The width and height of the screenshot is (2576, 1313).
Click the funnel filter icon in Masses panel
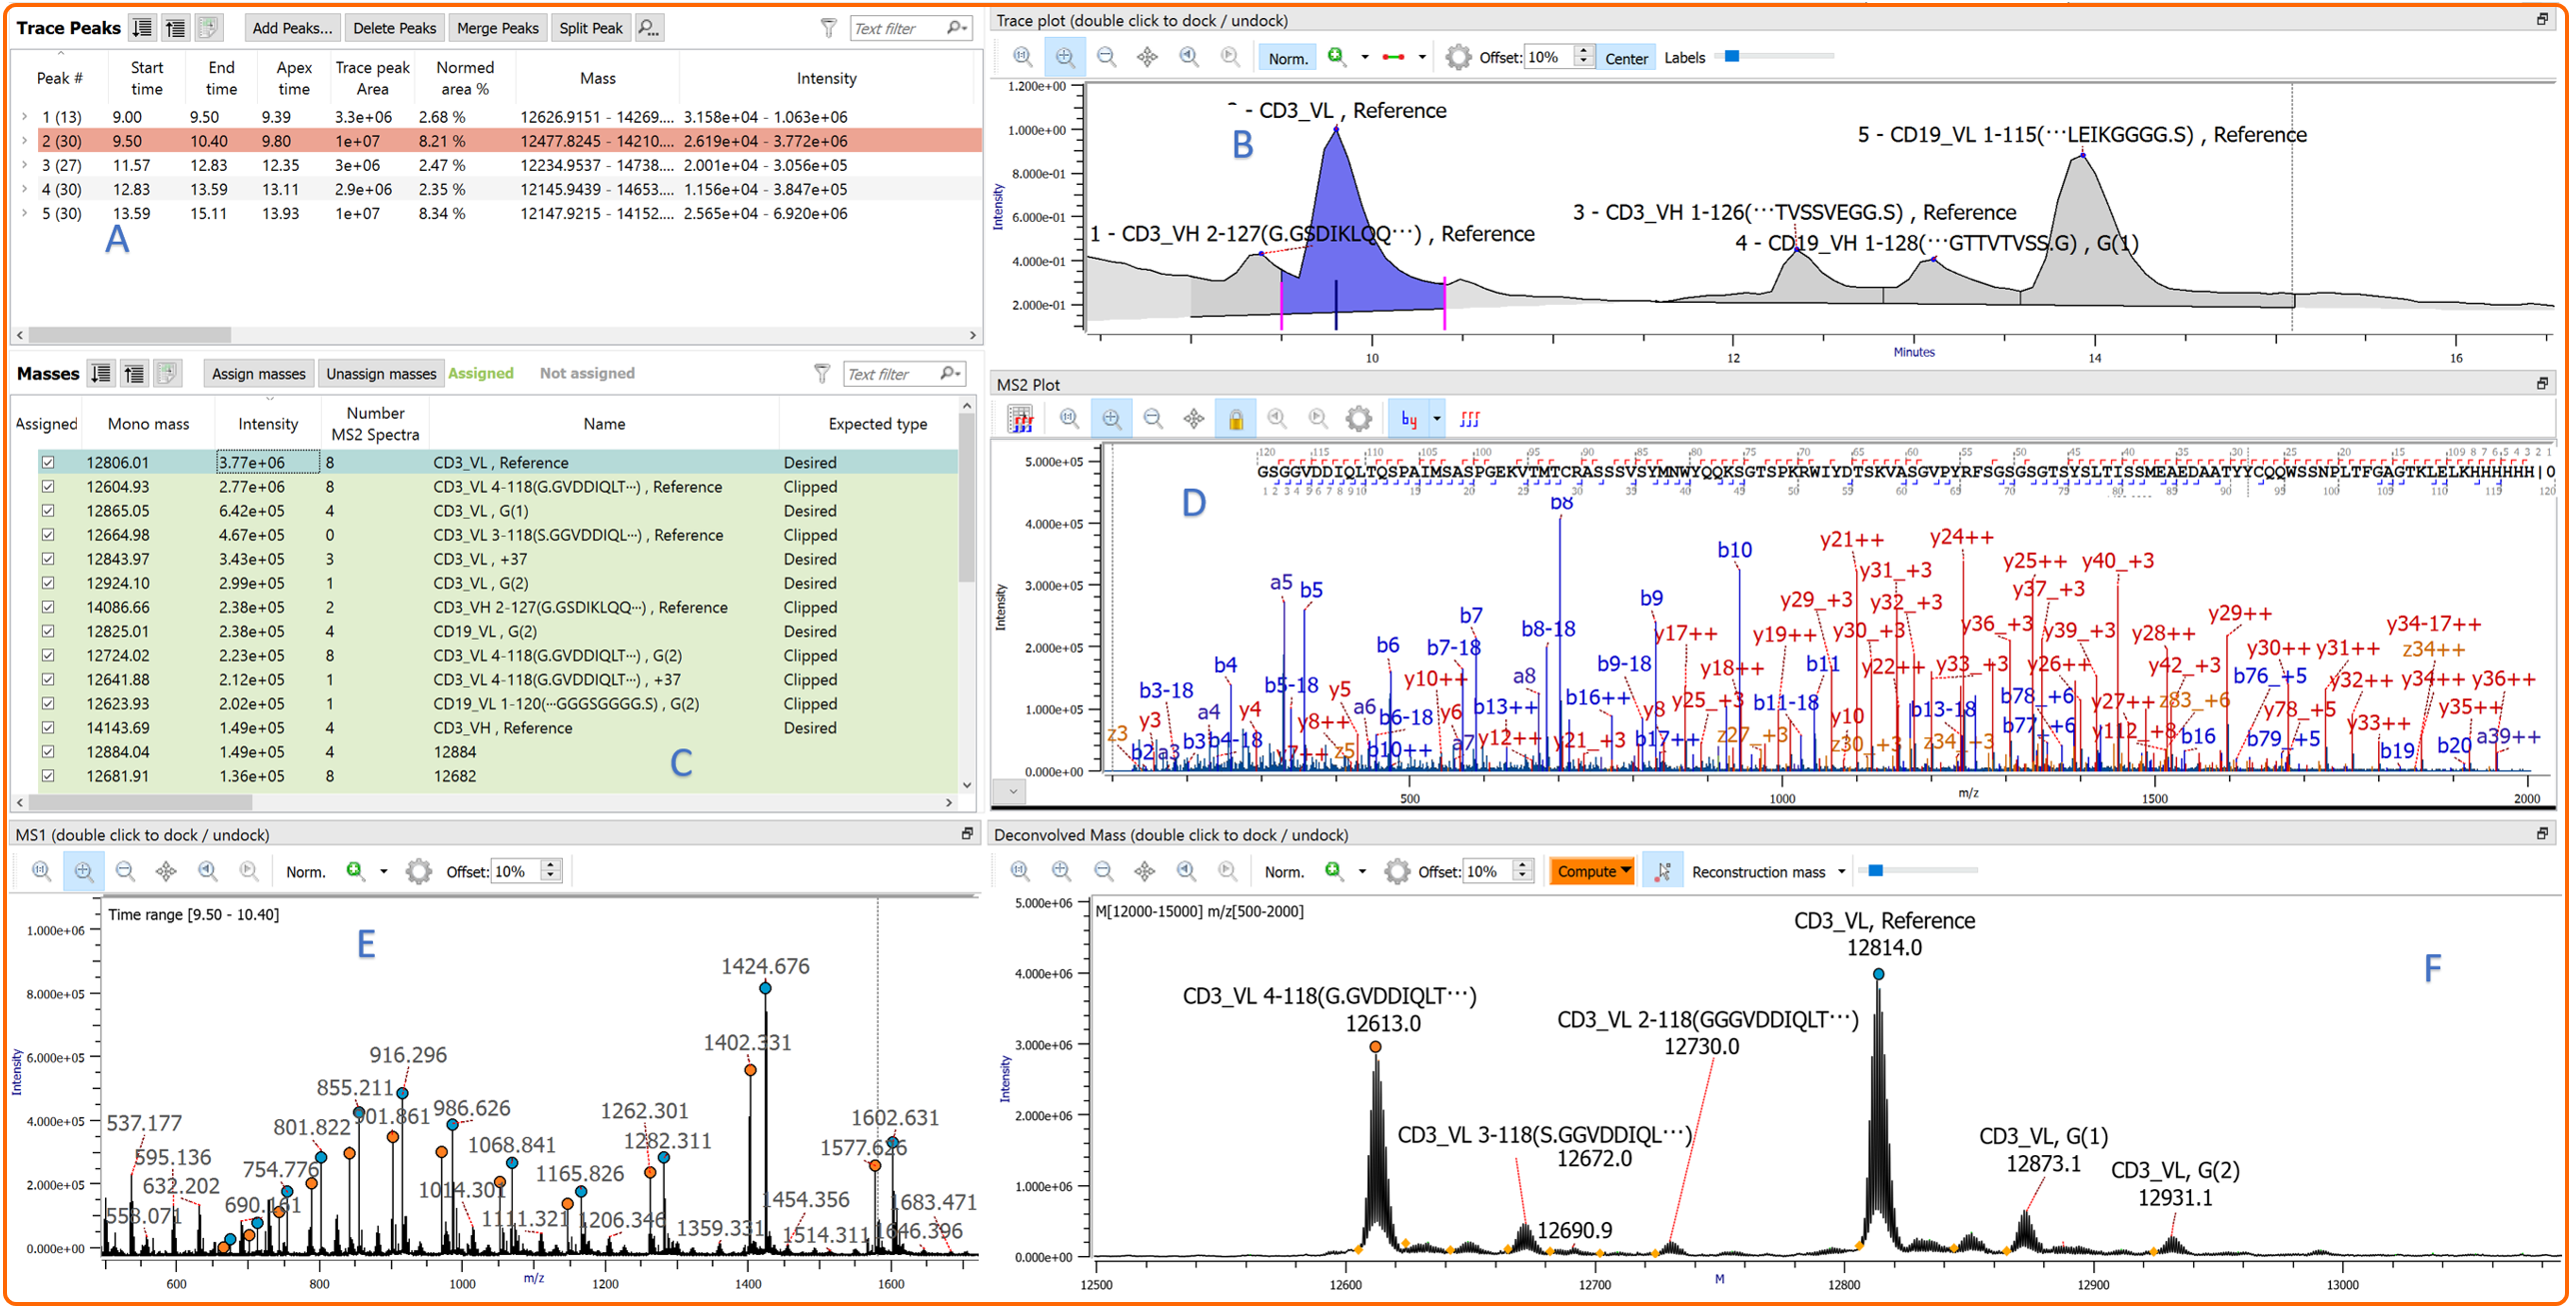[x=822, y=374]
